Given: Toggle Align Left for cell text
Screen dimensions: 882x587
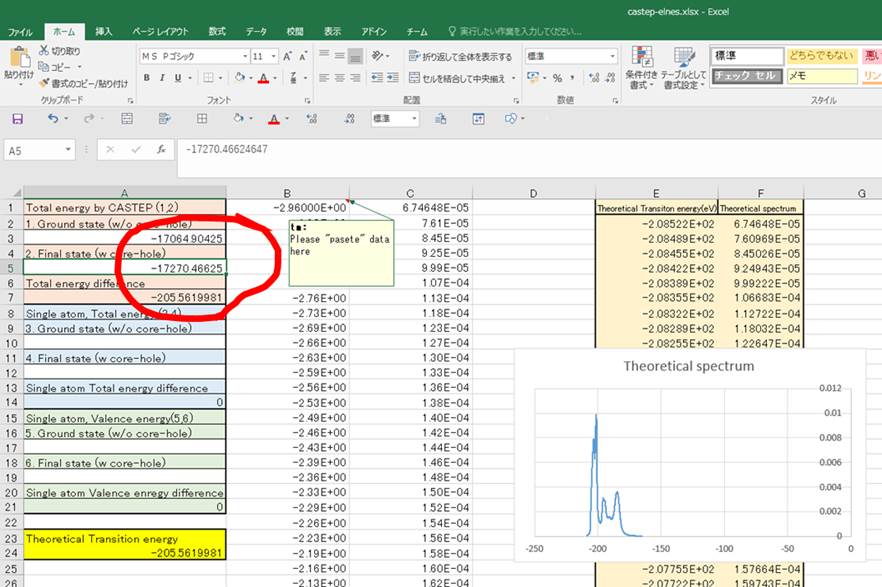Looking at the screenshot, I should pyautogui.click(x=324, y=78).
